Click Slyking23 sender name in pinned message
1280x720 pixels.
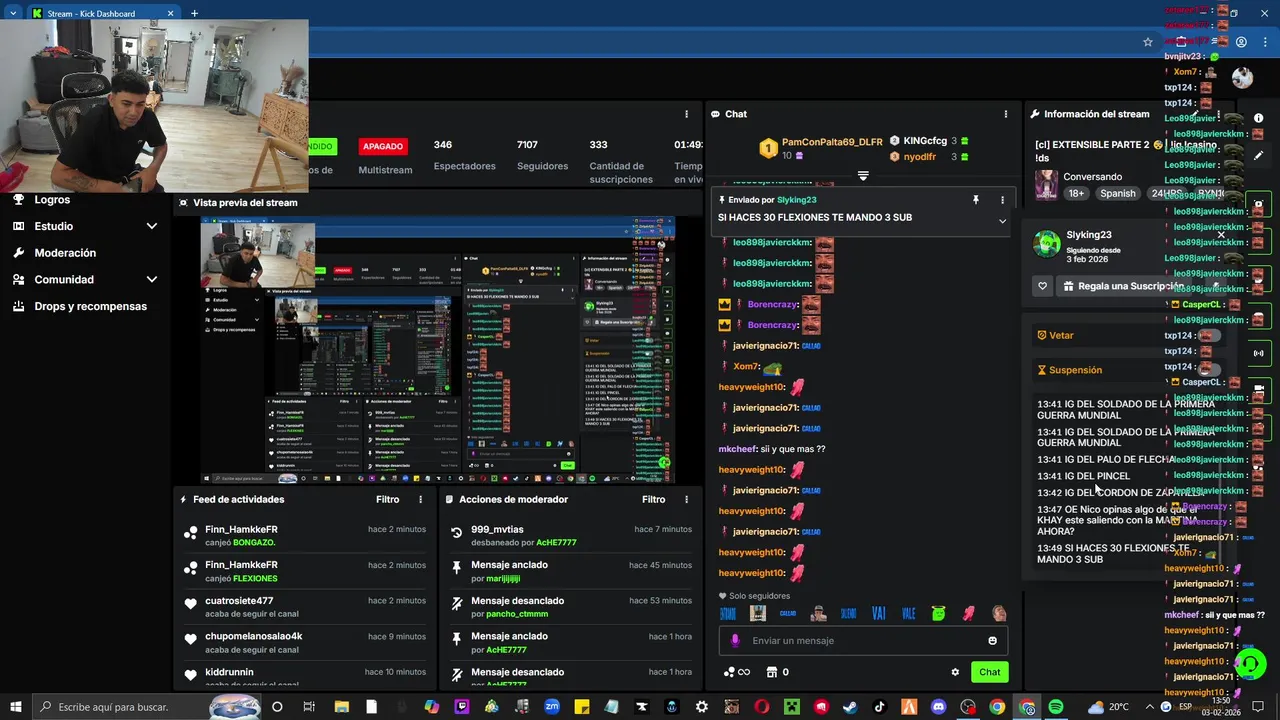click(797, 200)
